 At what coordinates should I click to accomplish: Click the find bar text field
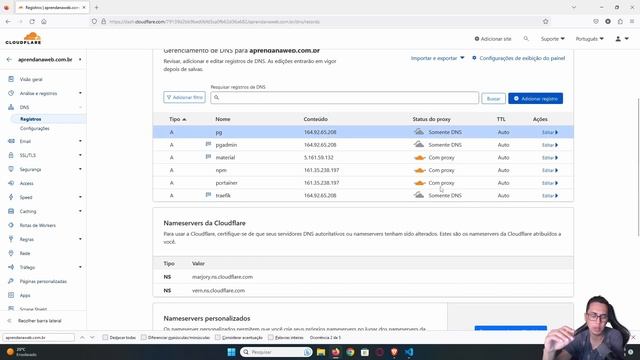[38, 338]
